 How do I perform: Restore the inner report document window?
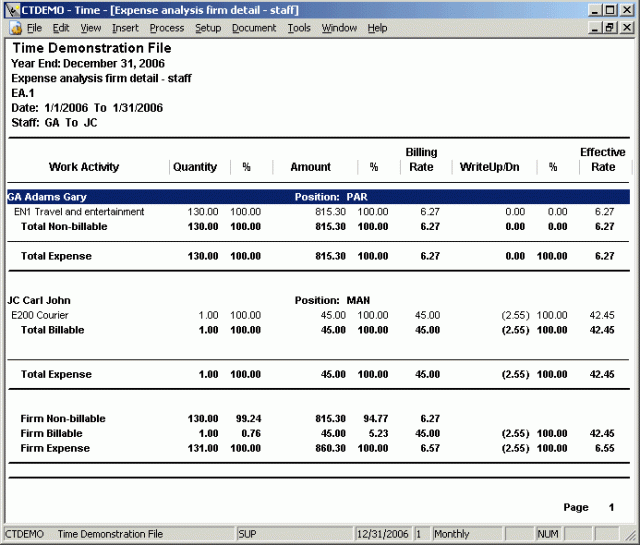click(x=611, y=28)
